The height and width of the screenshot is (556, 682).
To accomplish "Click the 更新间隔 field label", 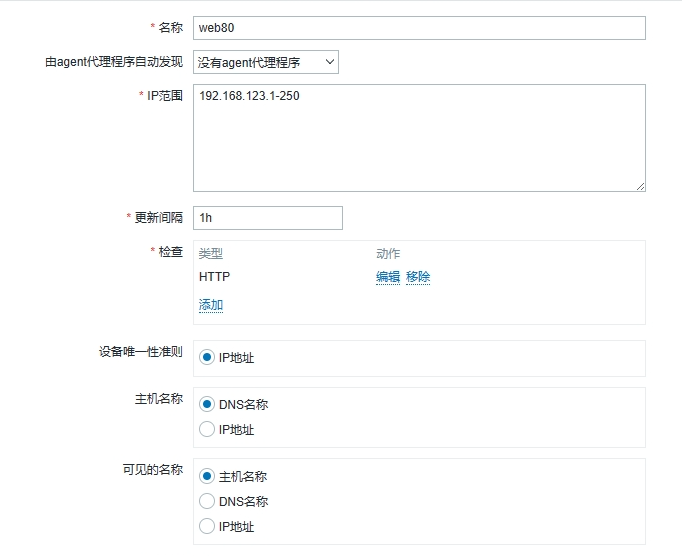I will (x=158, y=218).
